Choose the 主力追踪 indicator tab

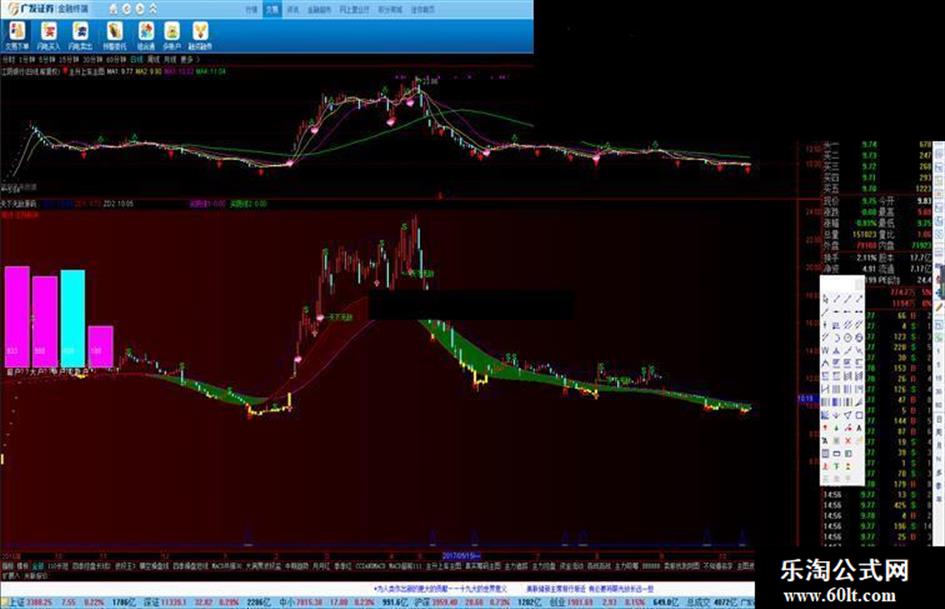pos(516,567)
